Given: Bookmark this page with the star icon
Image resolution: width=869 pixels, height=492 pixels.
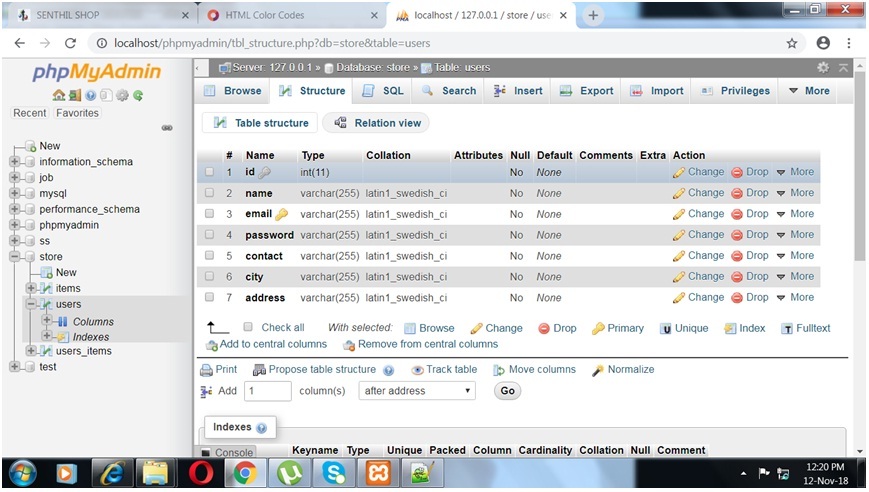Looking at the screenshot, I should [x=792, y=43].
